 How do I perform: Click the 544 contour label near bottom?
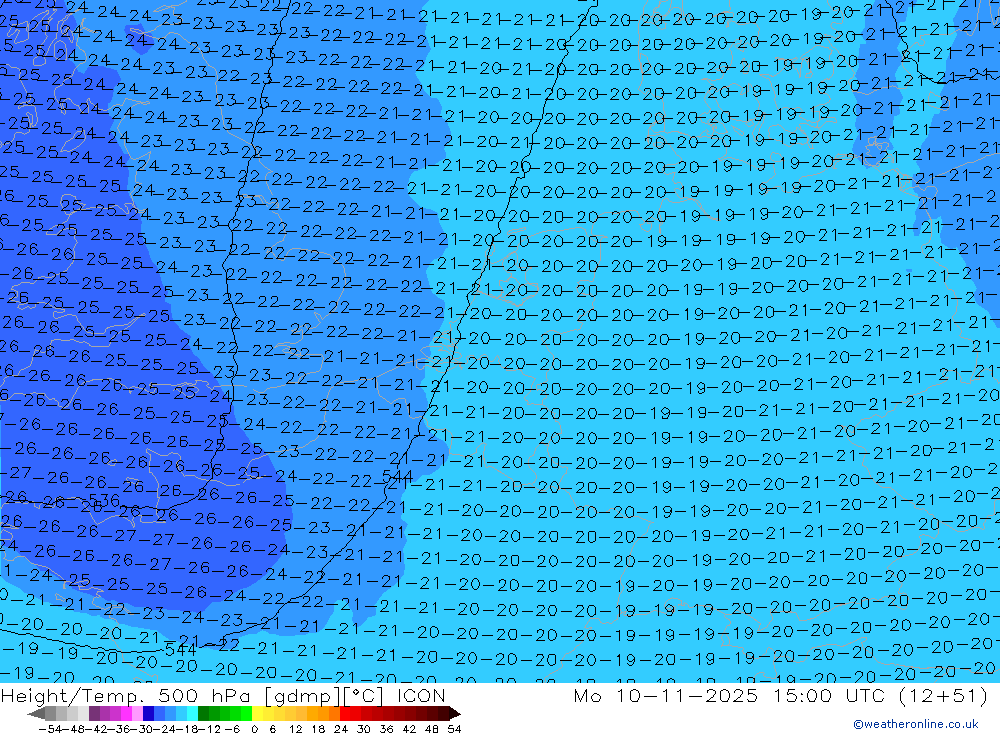coord(180,649)
